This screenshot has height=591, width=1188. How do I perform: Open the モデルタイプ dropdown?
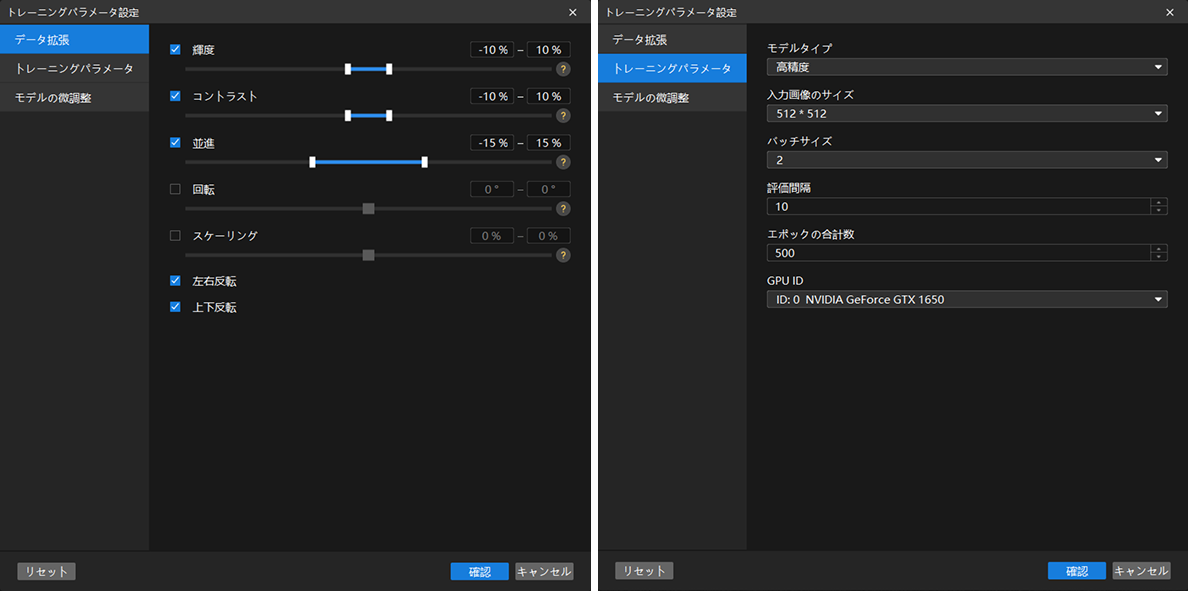coord(967,67)
